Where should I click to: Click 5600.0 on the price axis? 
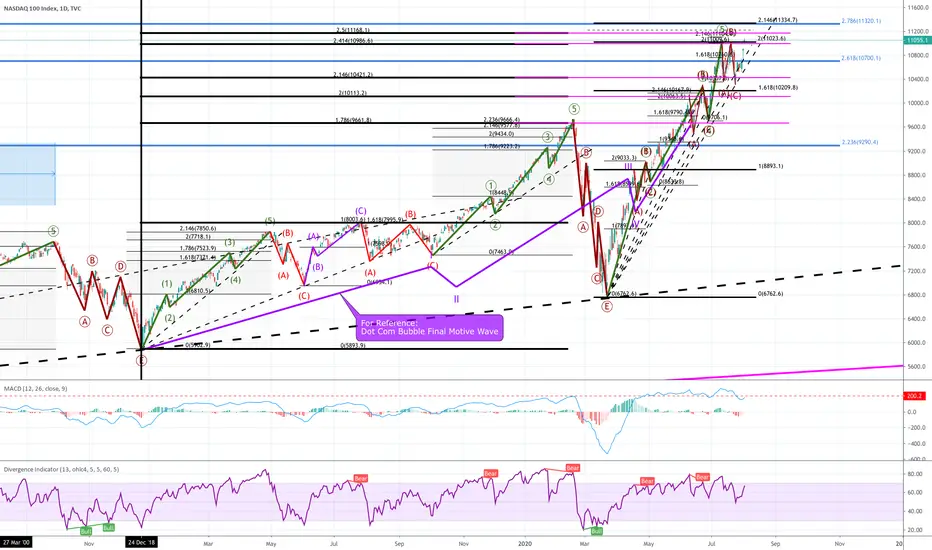(918, 367)
